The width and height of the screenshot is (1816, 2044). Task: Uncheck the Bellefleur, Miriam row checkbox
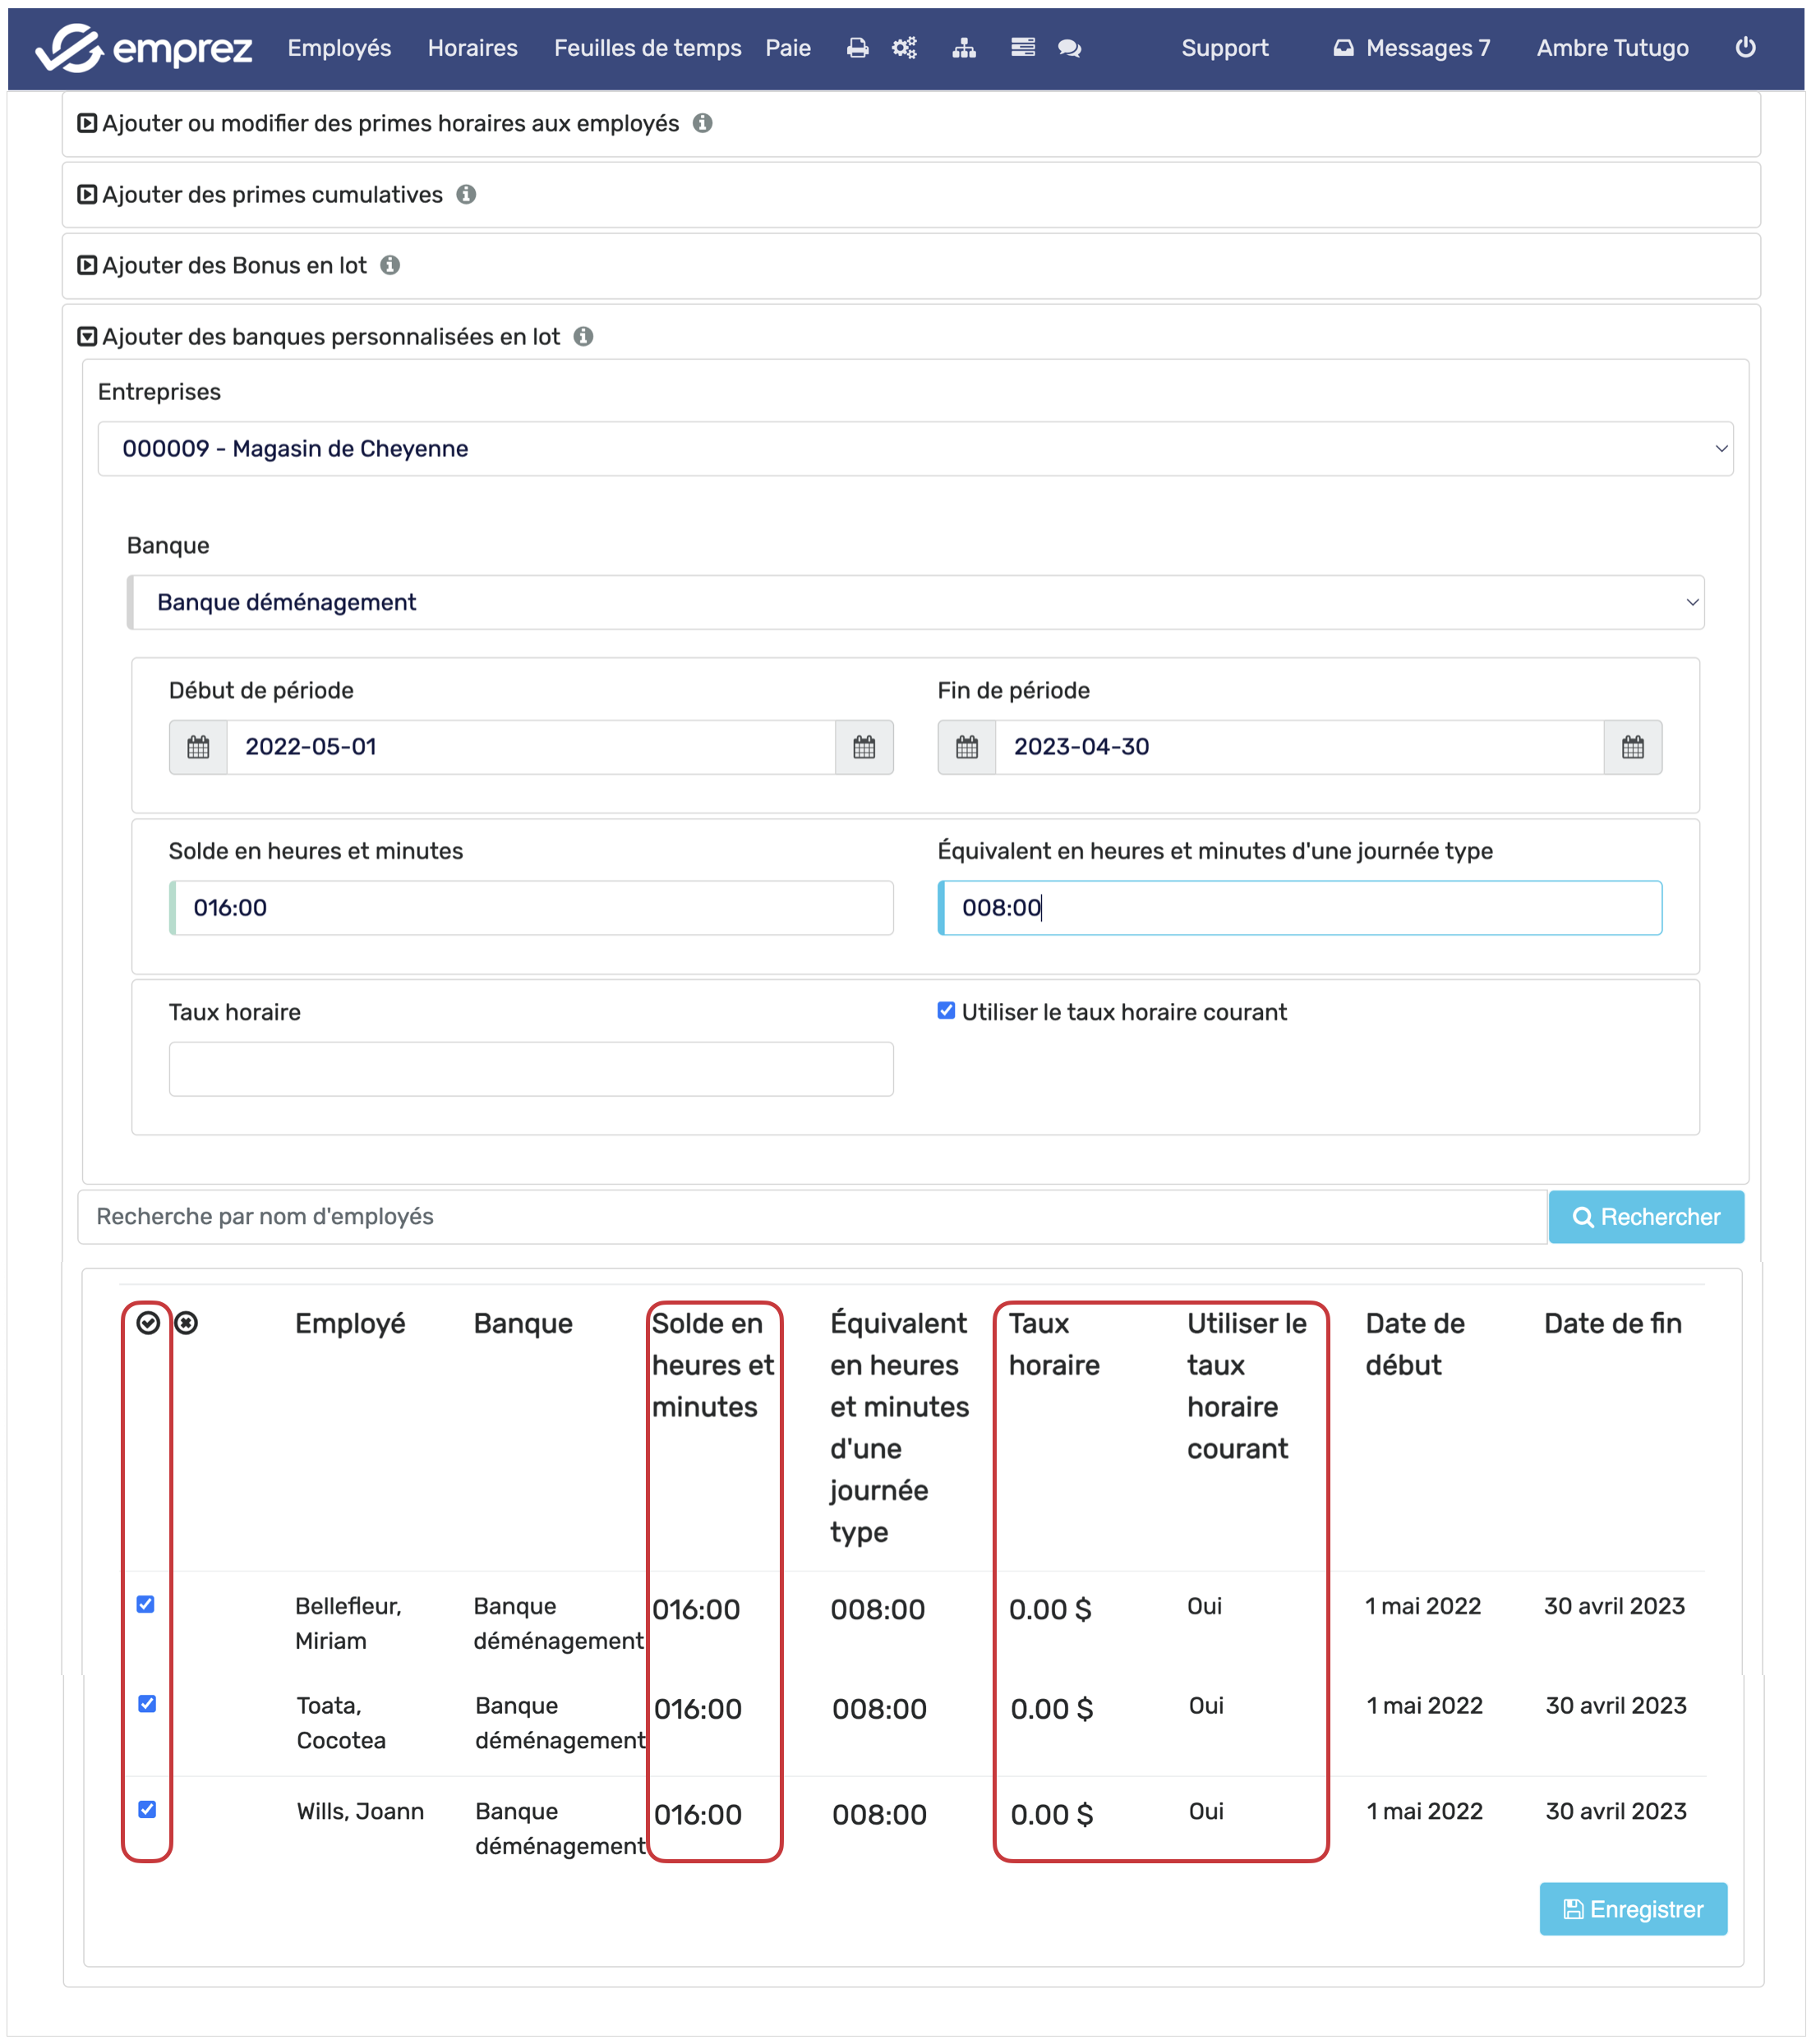point(146,1604)
